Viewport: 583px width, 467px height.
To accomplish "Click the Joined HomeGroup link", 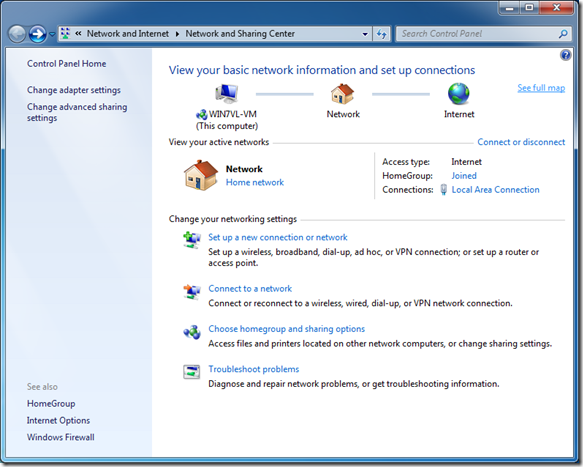I will pyautogui.click(x=464, y=175).
